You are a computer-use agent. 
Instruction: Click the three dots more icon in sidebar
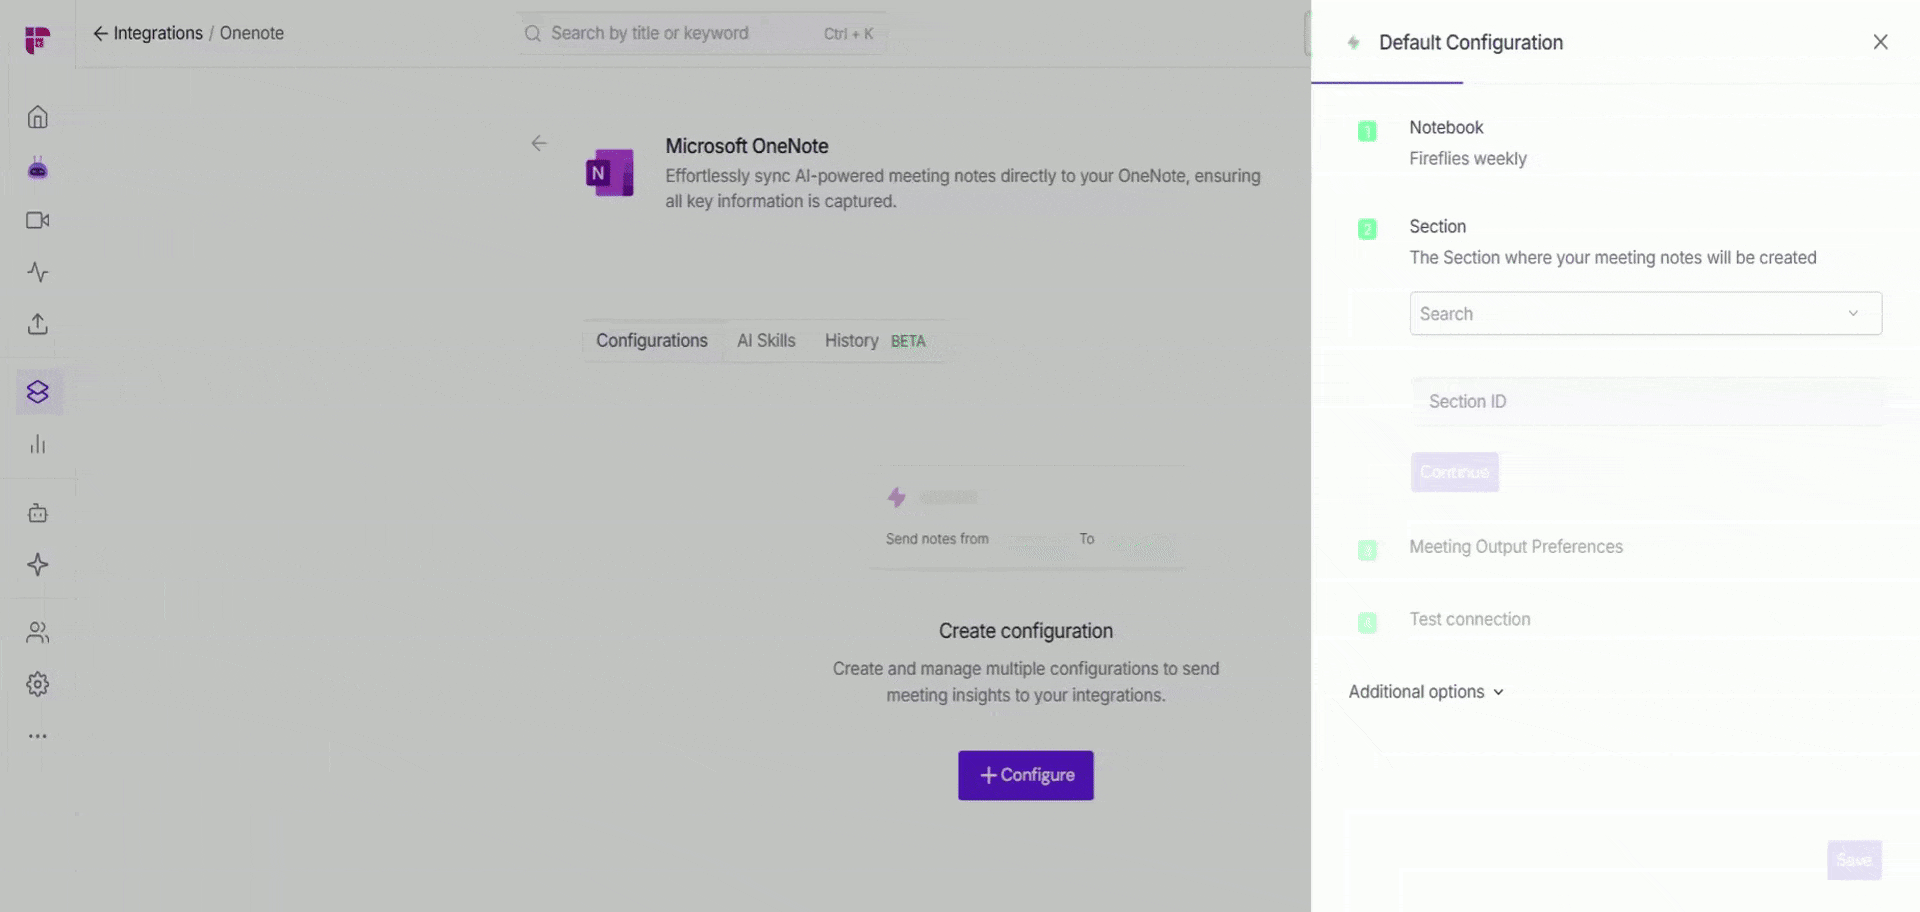click(x=38, y=736)
